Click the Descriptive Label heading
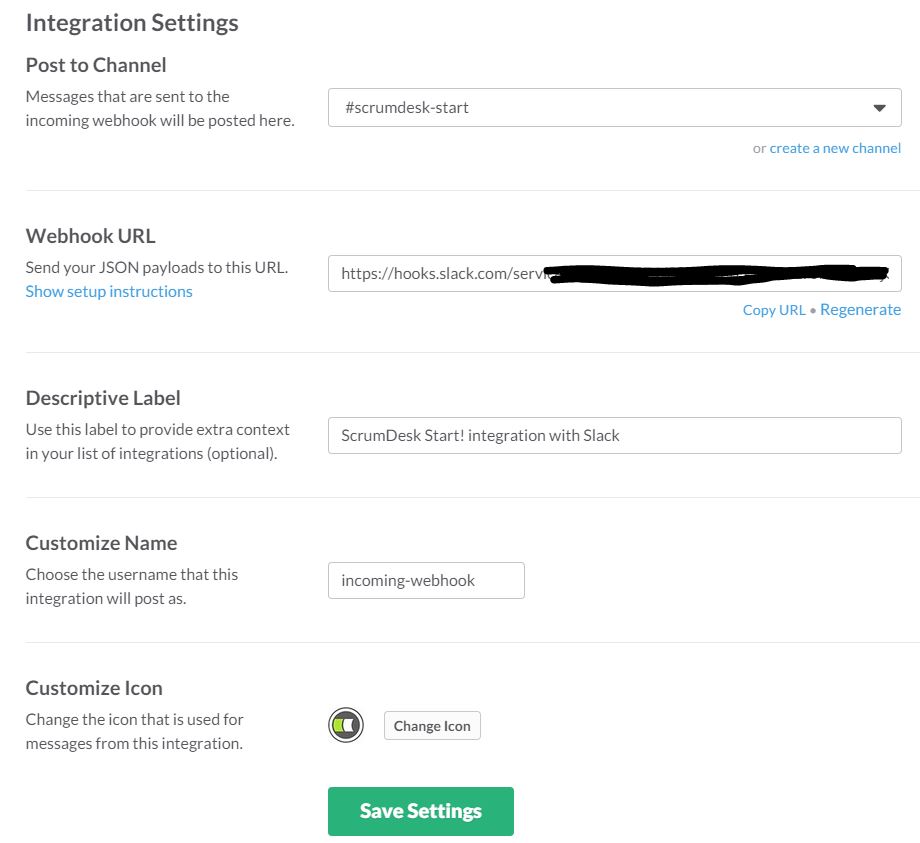The image size is (920, 843). (103, 398)
